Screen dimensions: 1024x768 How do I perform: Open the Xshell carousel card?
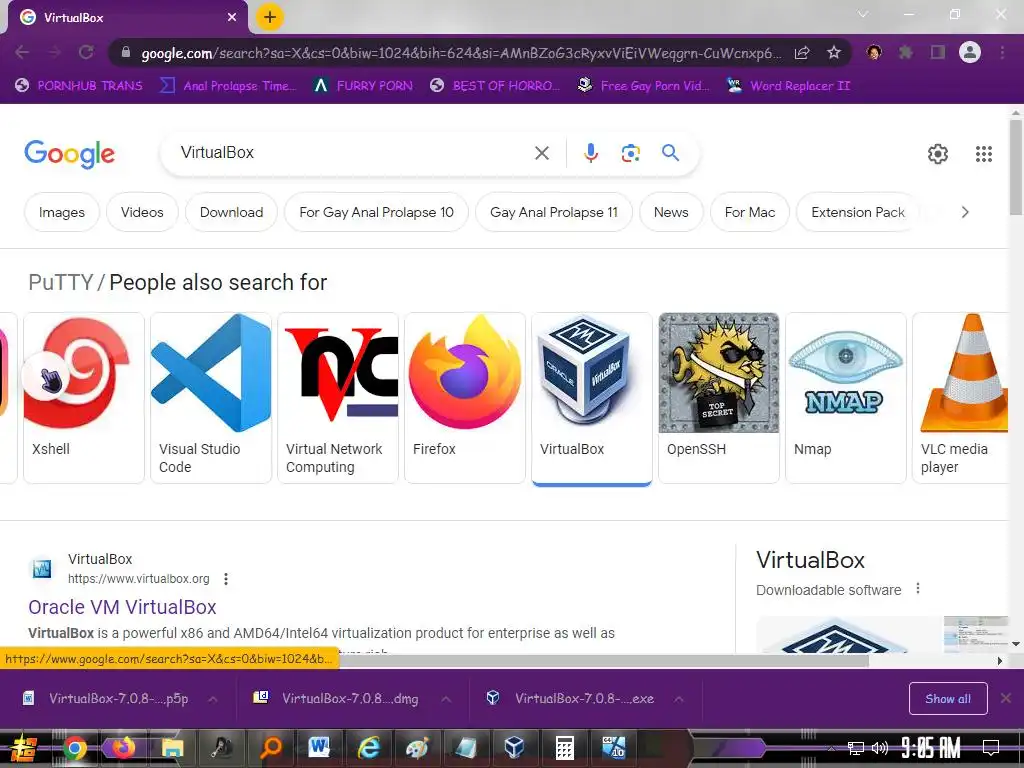point(84,398)
